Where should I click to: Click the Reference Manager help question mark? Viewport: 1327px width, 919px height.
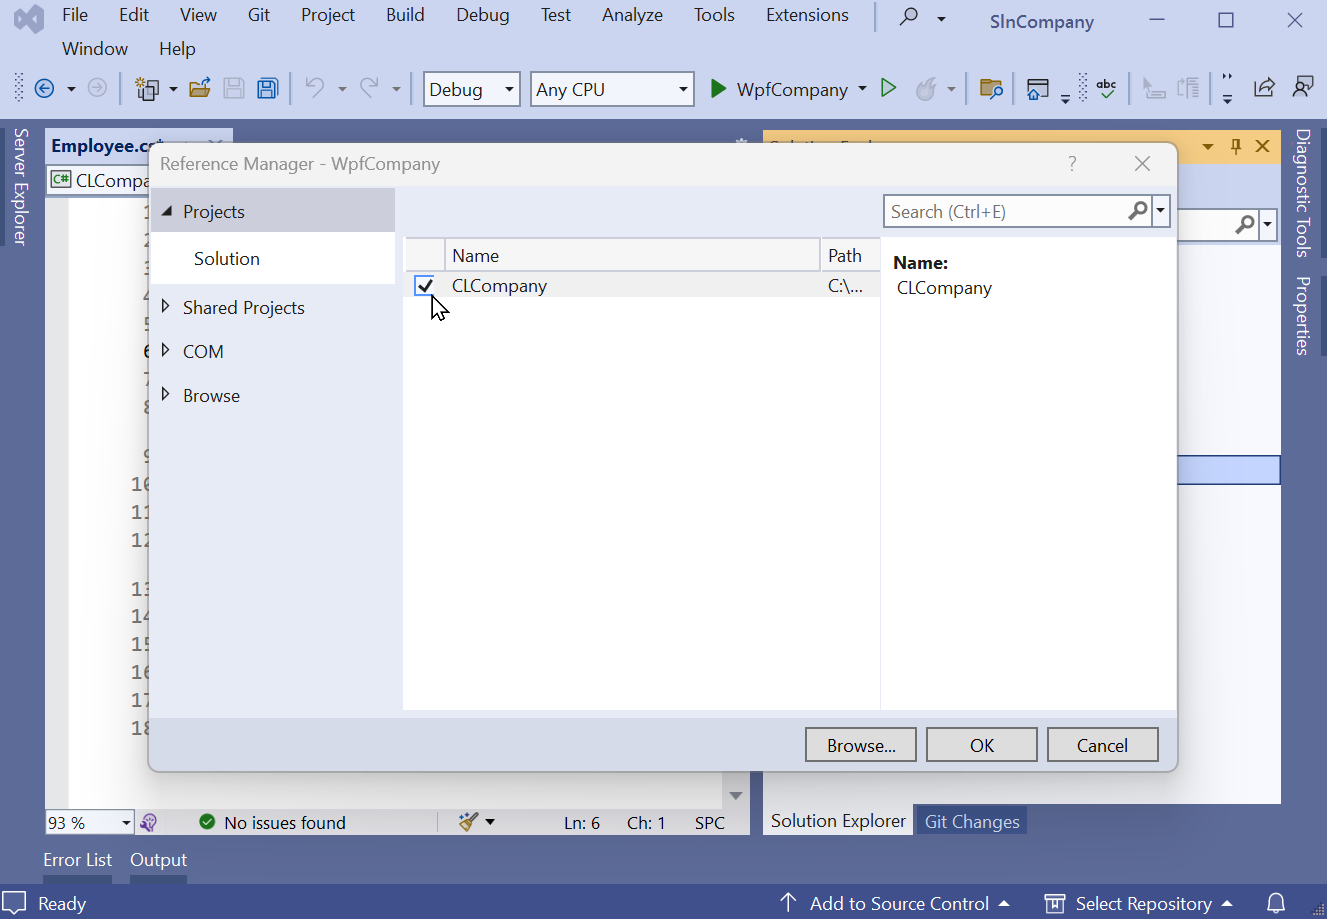tap(1072, 164)
